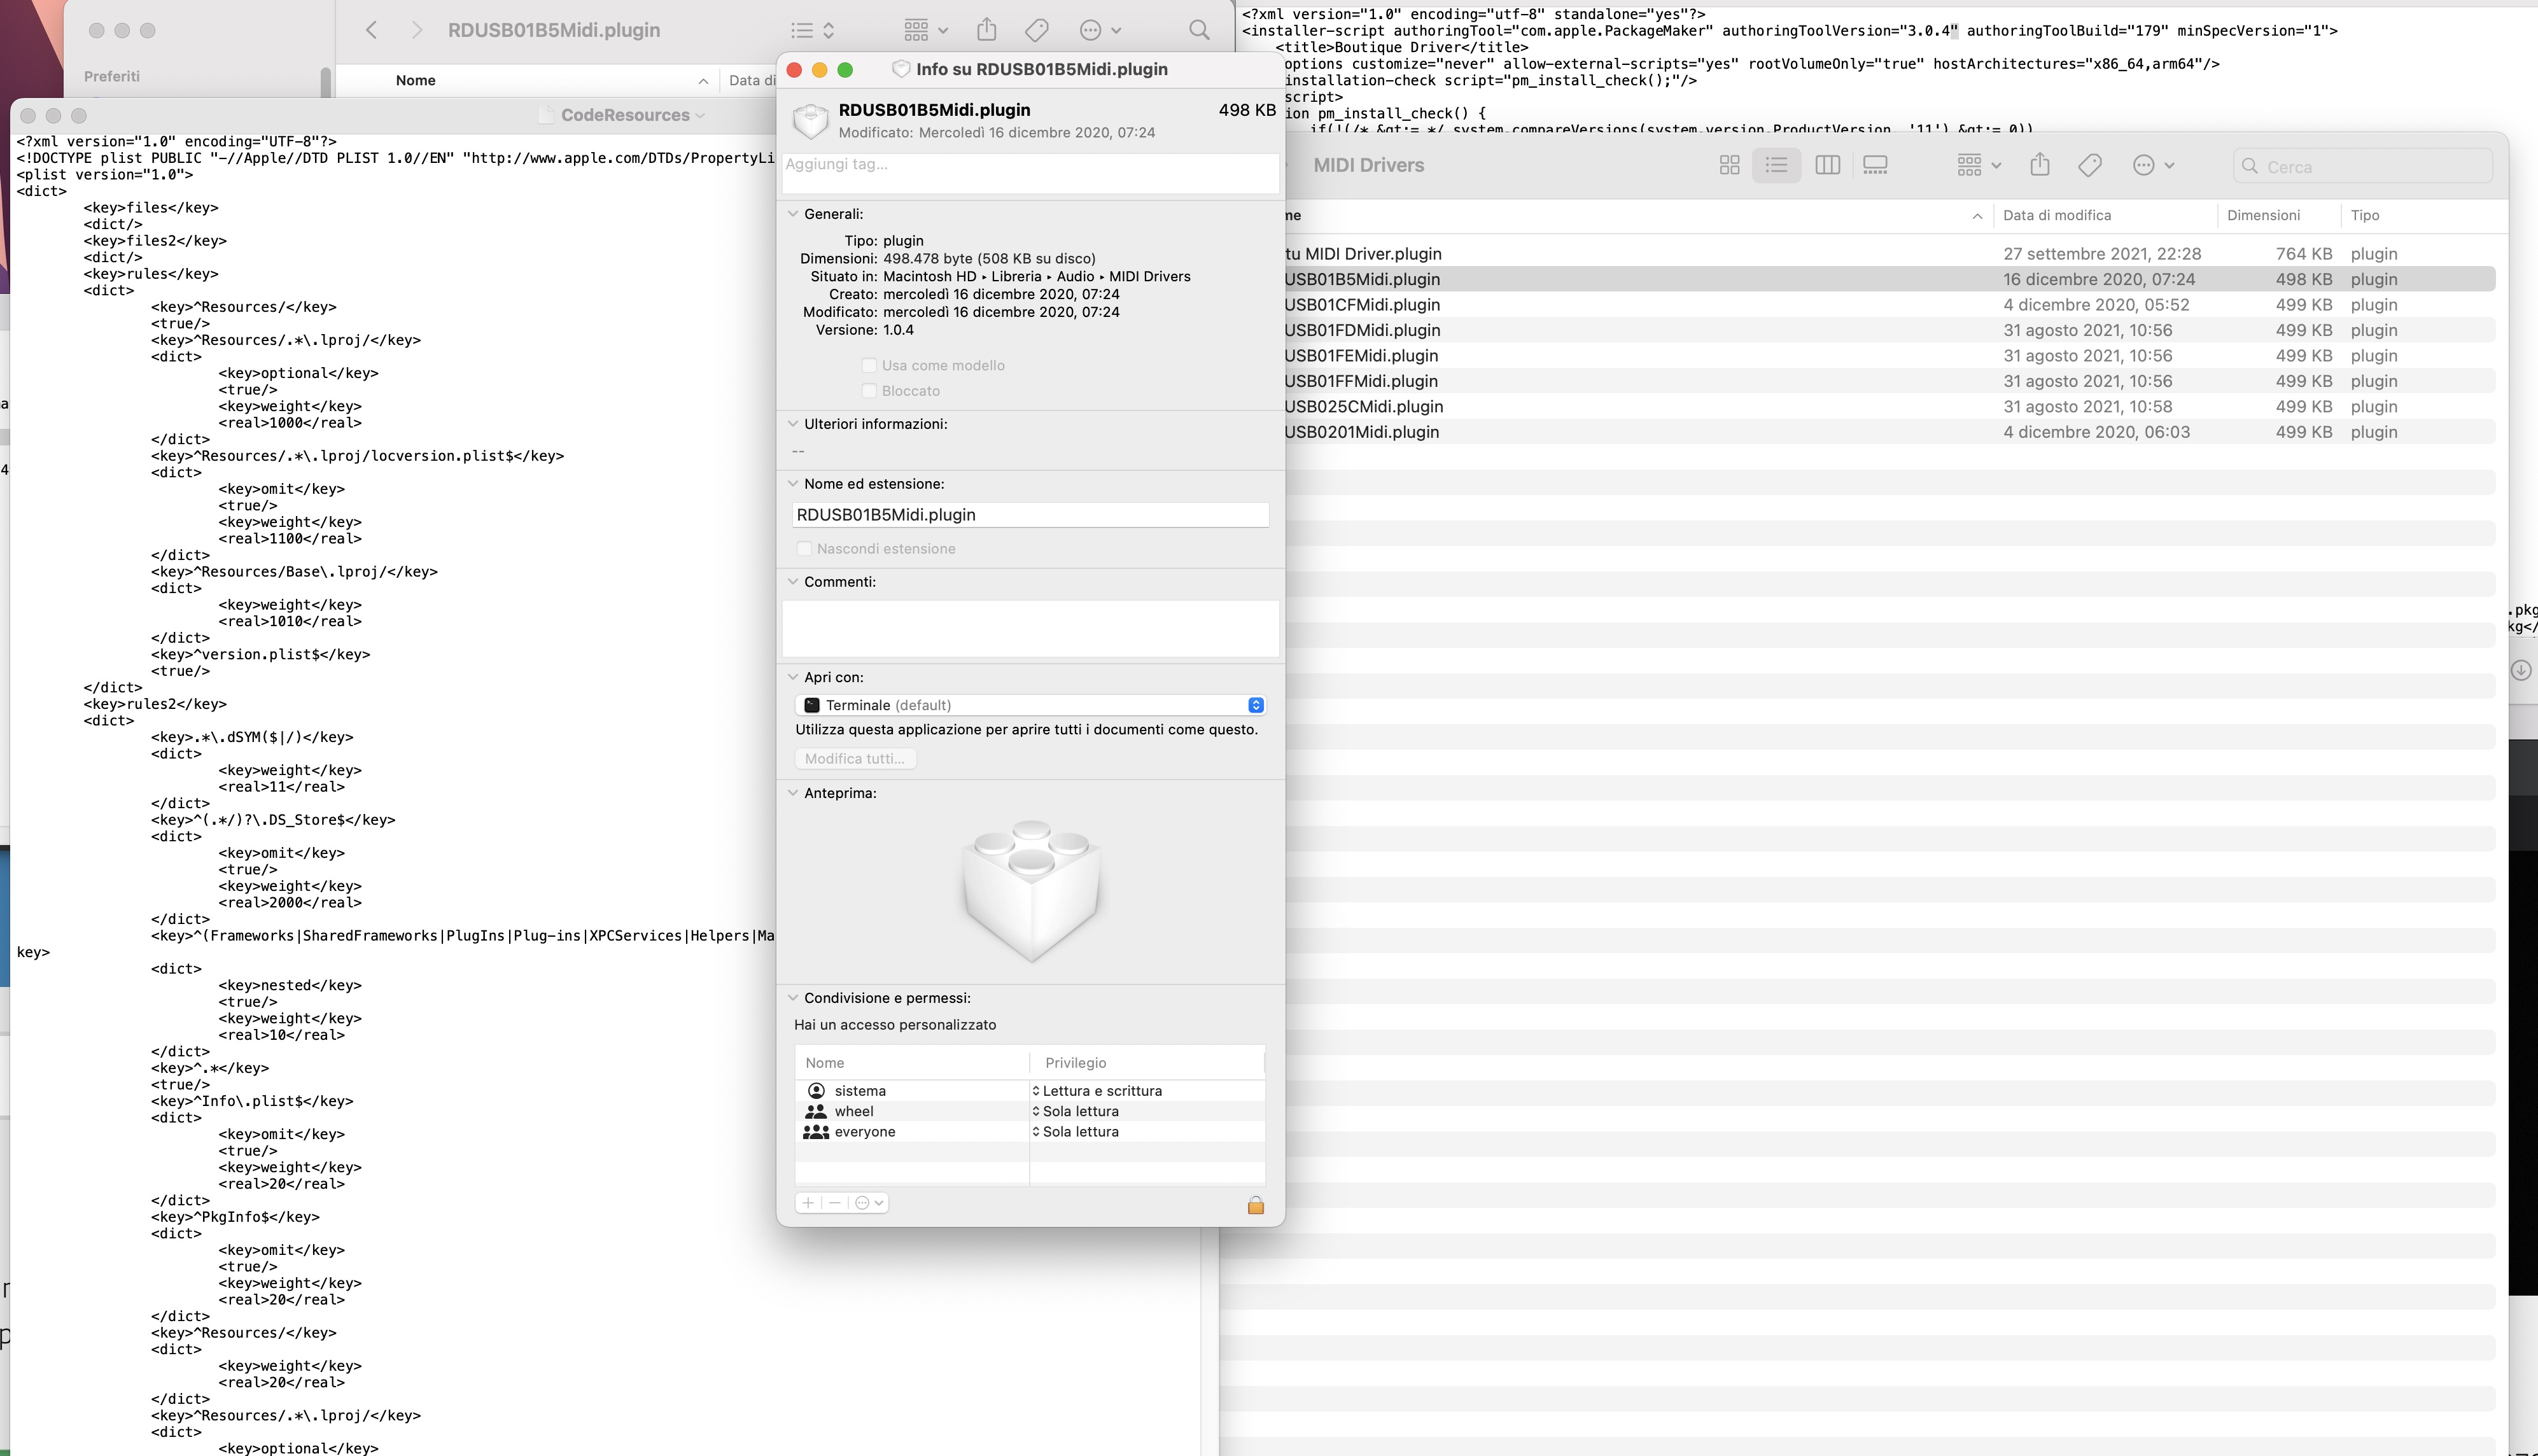Toggle the Usa come modello checkbox

869,365
